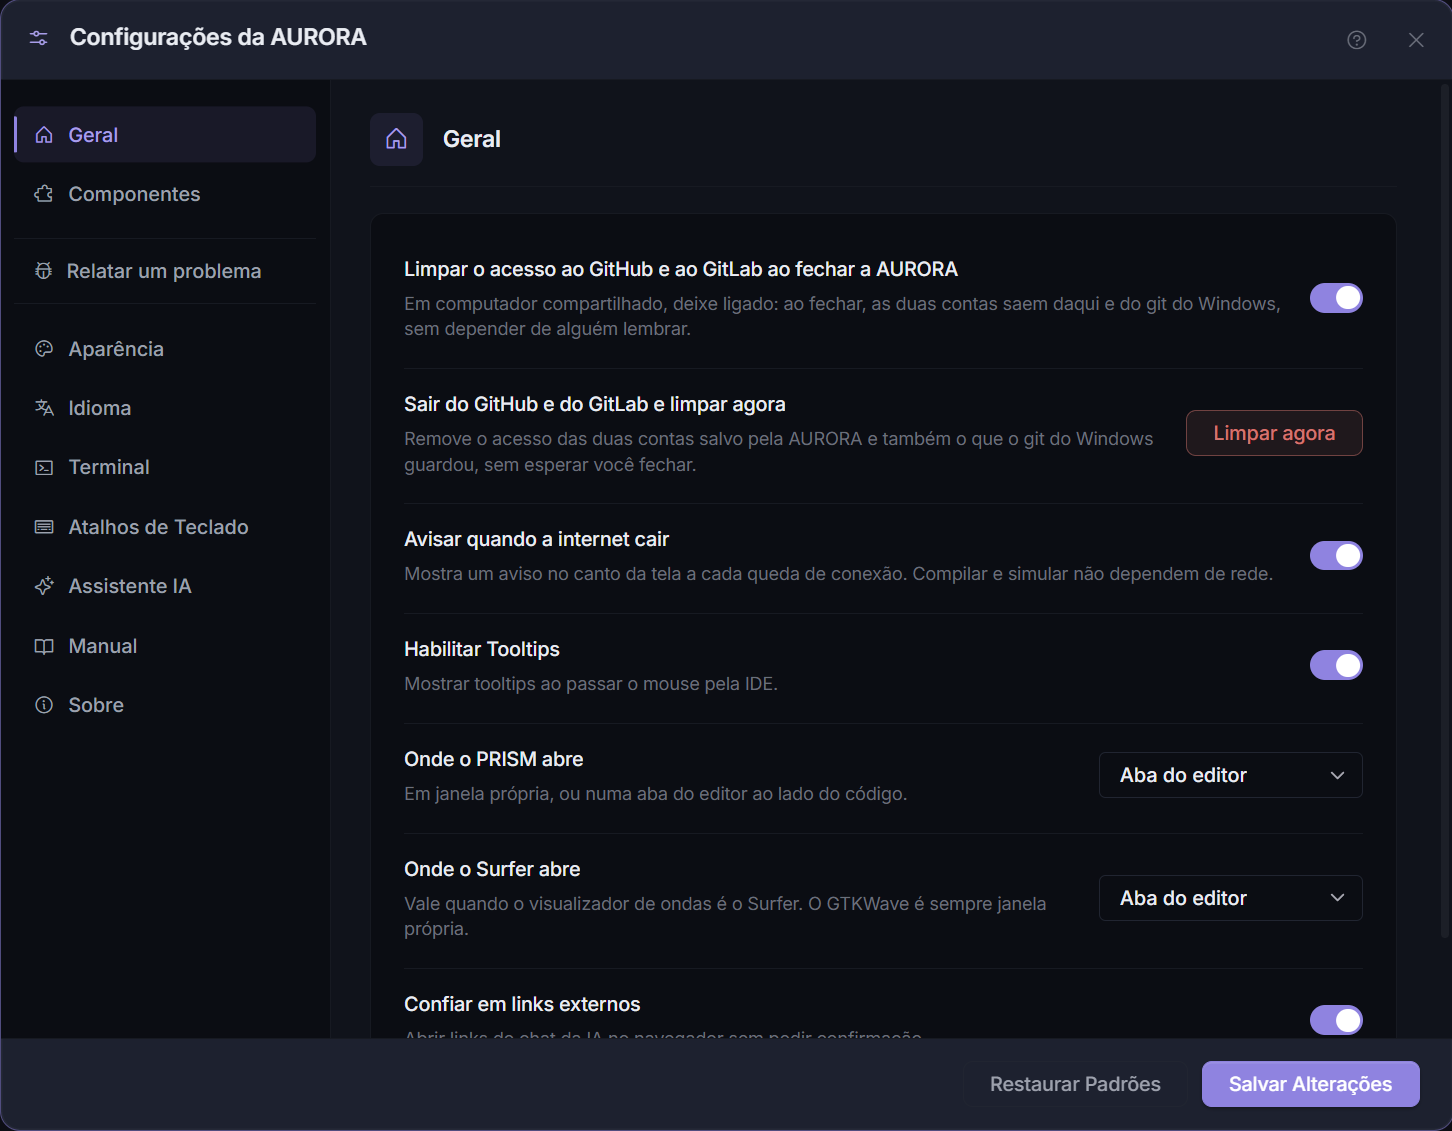Toggle clearing GitHub and GitLab access on close
This screenshot has height=1131, width=1452.
point(1336,298)
